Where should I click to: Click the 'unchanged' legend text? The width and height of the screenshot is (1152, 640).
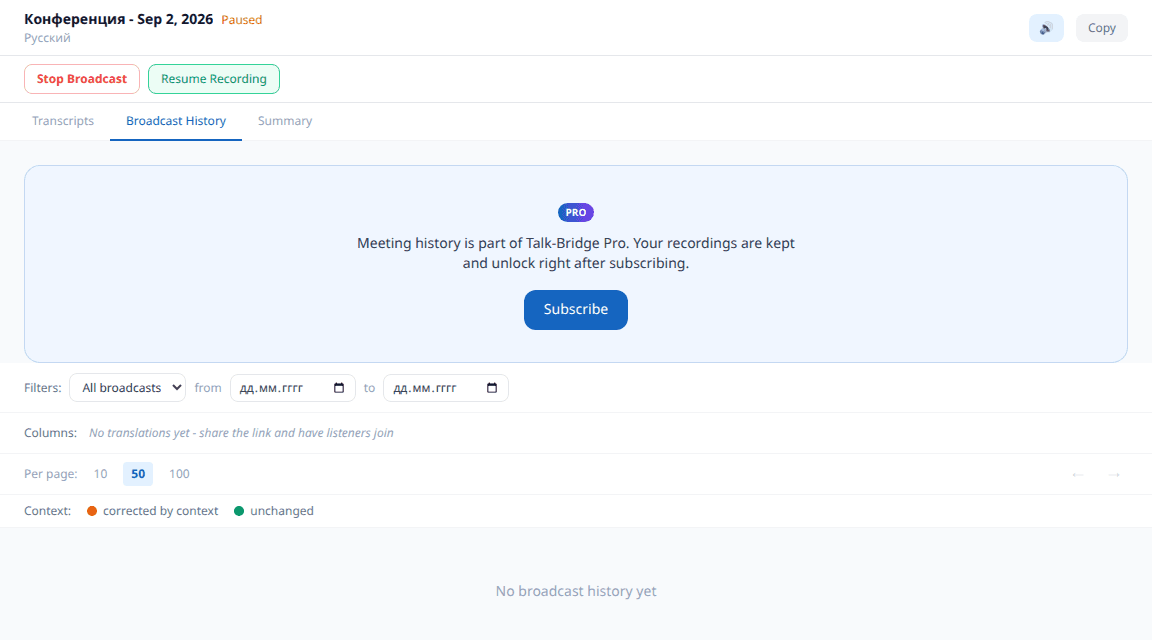pos(281,511)
